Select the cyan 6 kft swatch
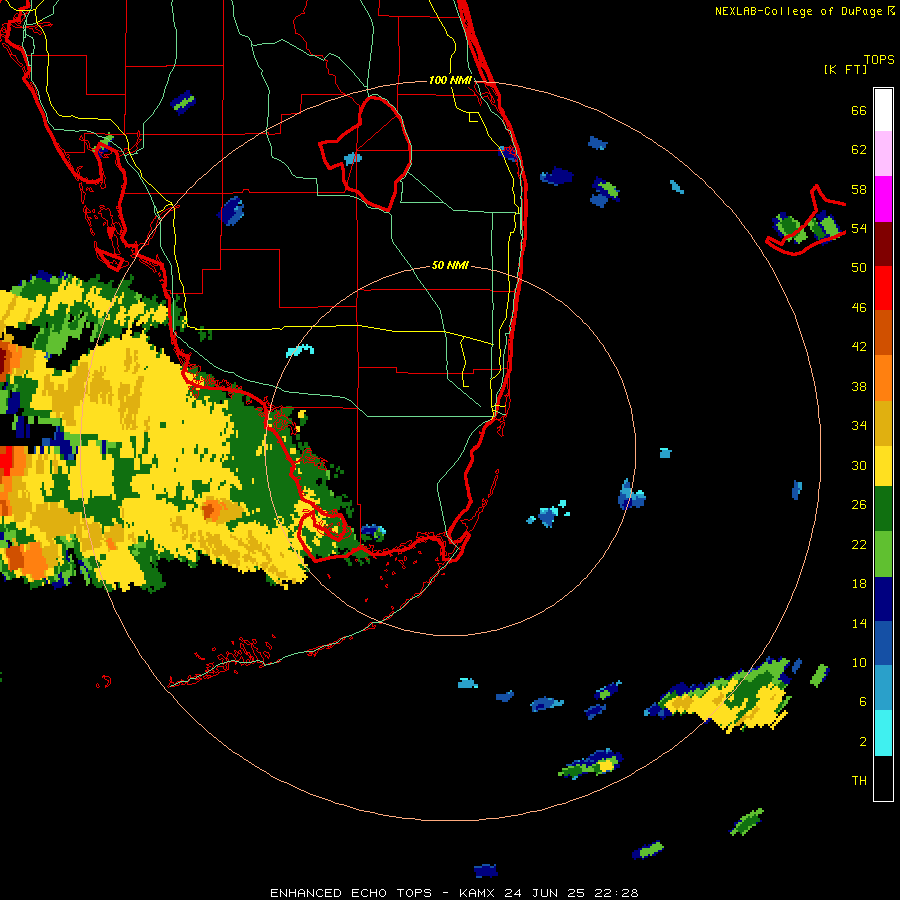This screenshot has width=900, height=900. coord(883,733)
